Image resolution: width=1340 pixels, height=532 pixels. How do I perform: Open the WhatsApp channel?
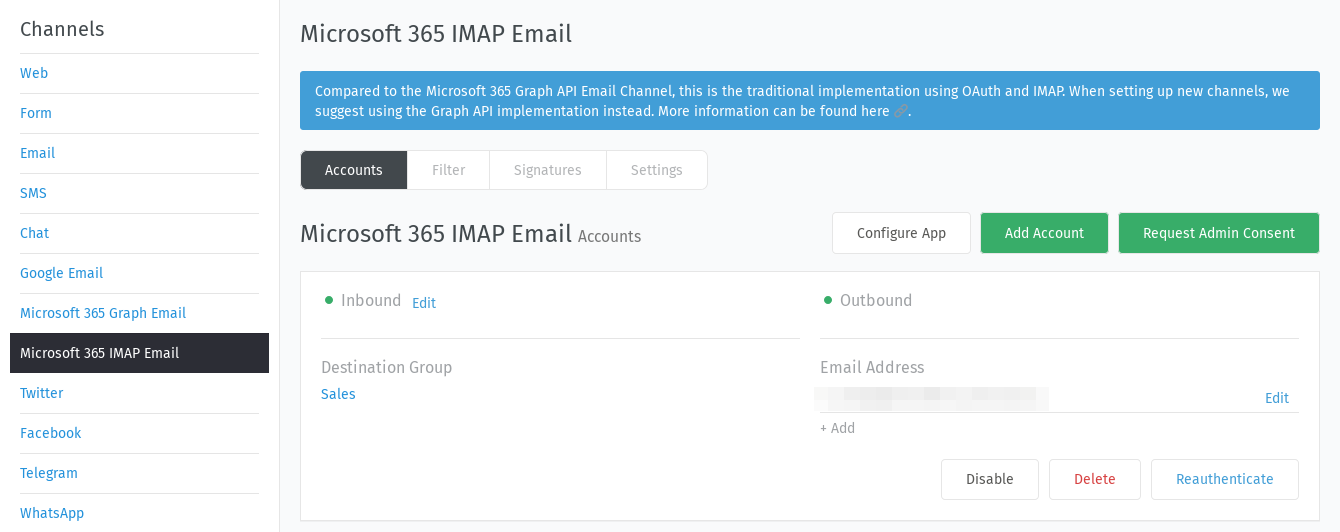pyautogui.click(x=52, y=513)
